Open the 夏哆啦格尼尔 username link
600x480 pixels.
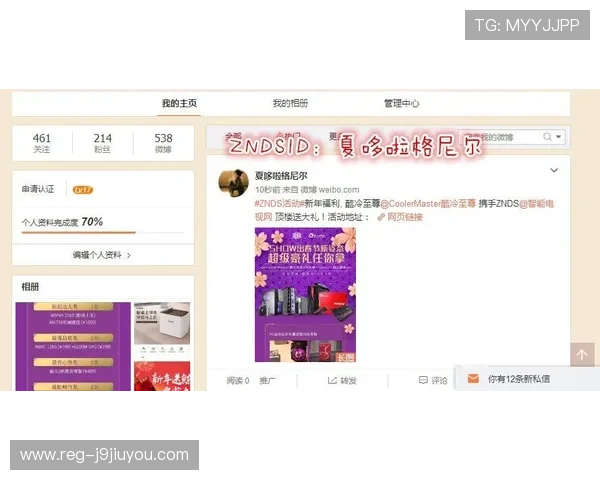(281, 176)
